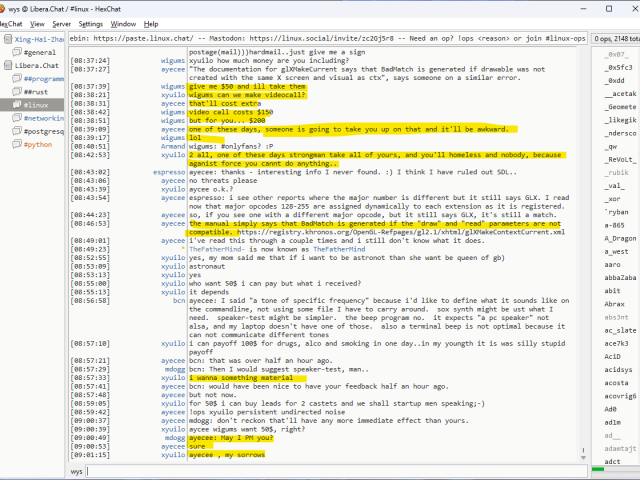The image size is (640, 480).
Task: Click the chat area vertical scrollbar
Action: 580,250
